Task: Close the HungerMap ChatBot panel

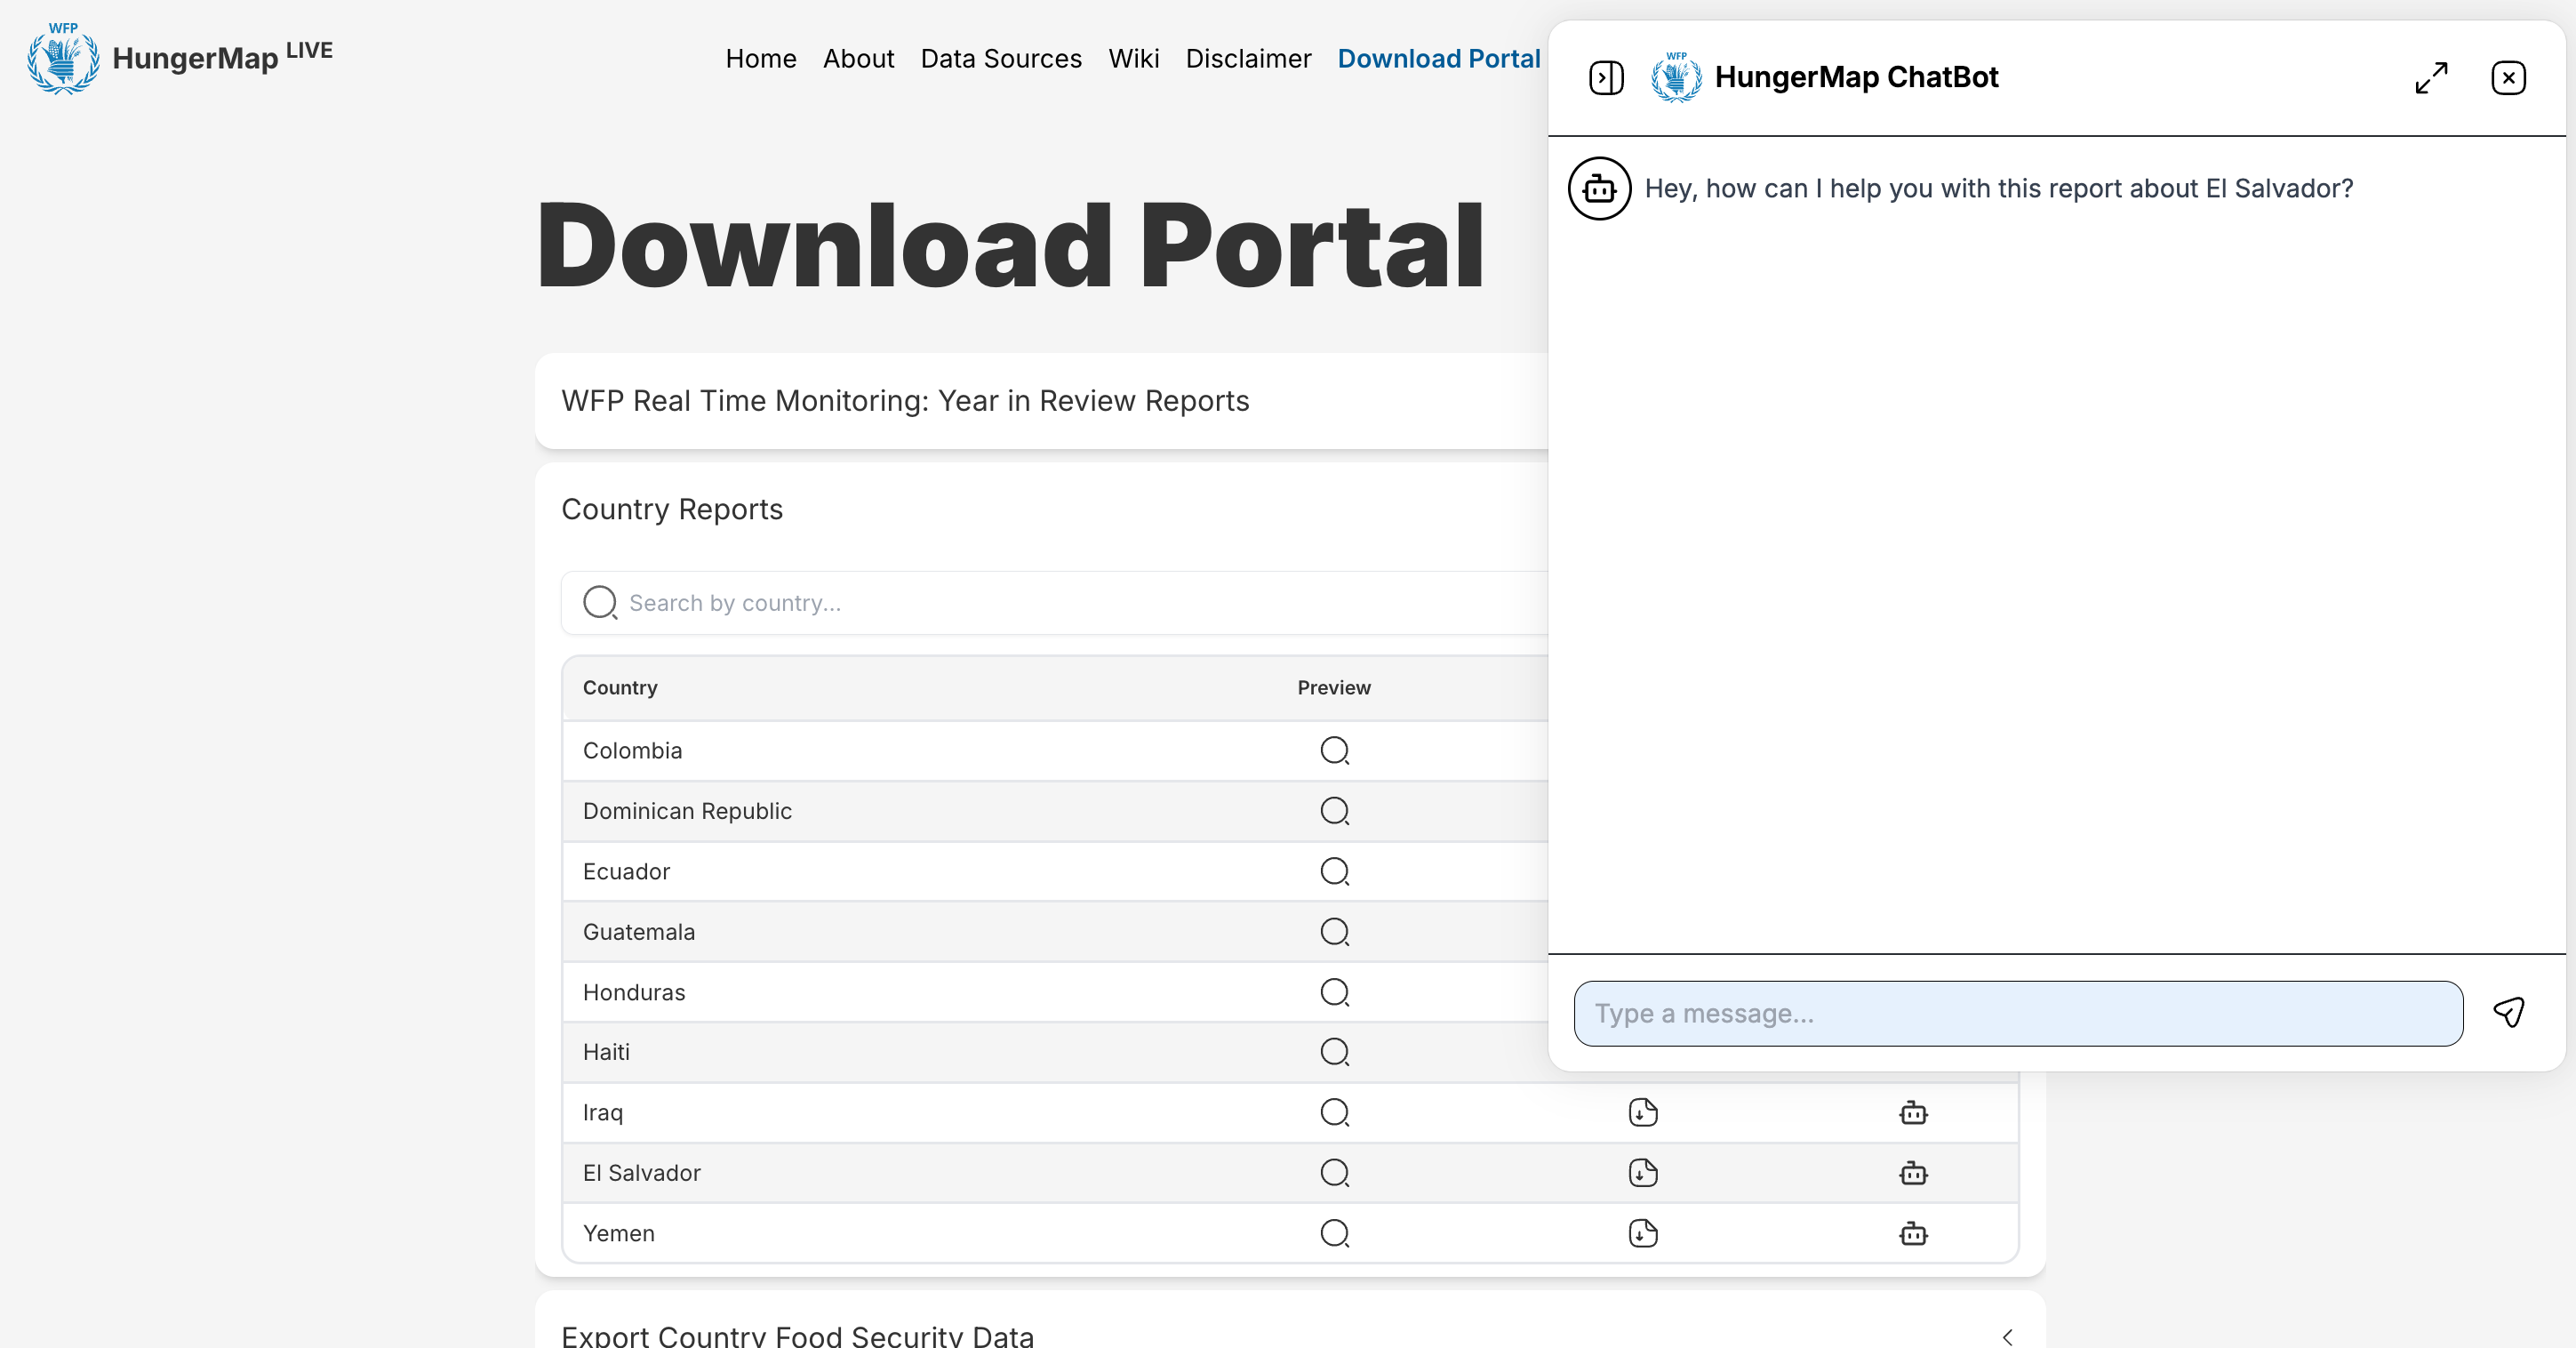Action: 2508,78
